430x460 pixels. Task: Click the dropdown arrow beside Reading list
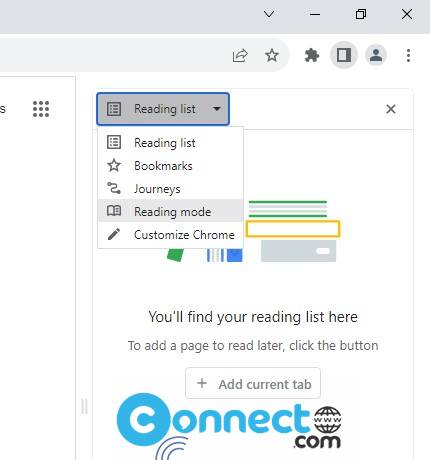[x=217, y=109]
